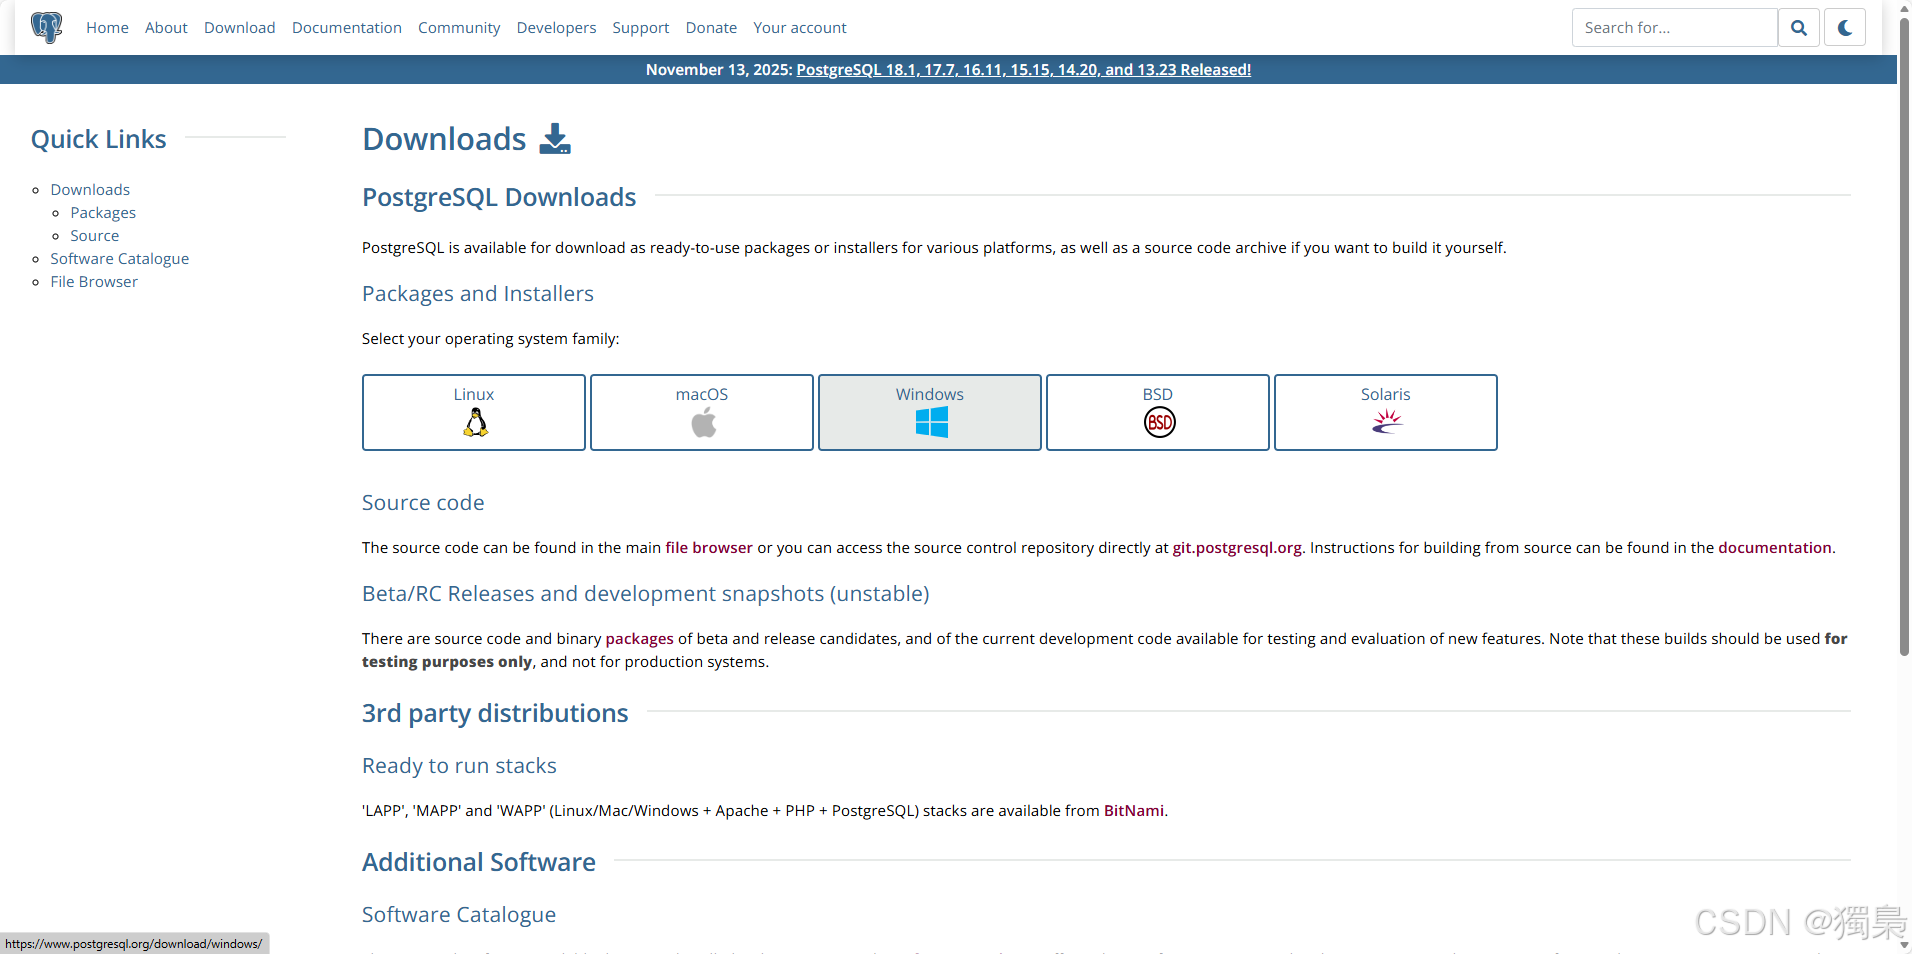Screen dimensions: 1912x954
Task: Click the Solaris sunburst icon
Action: pos(1387,422)
